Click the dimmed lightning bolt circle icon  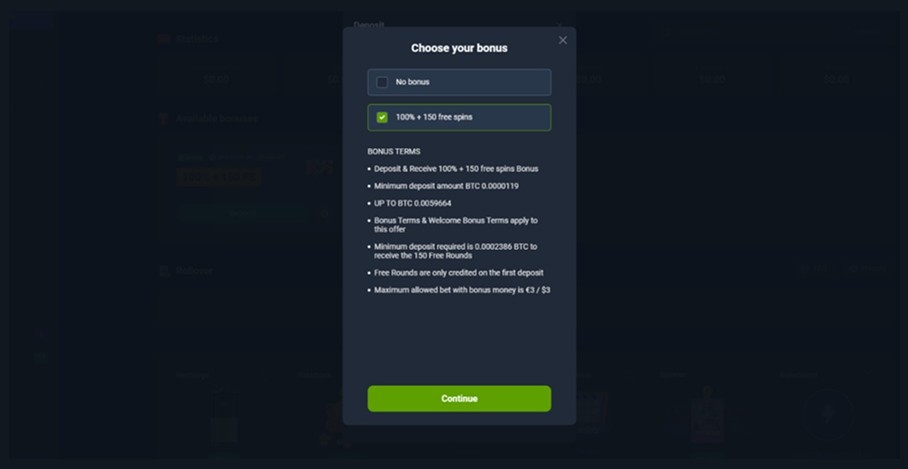828,414
